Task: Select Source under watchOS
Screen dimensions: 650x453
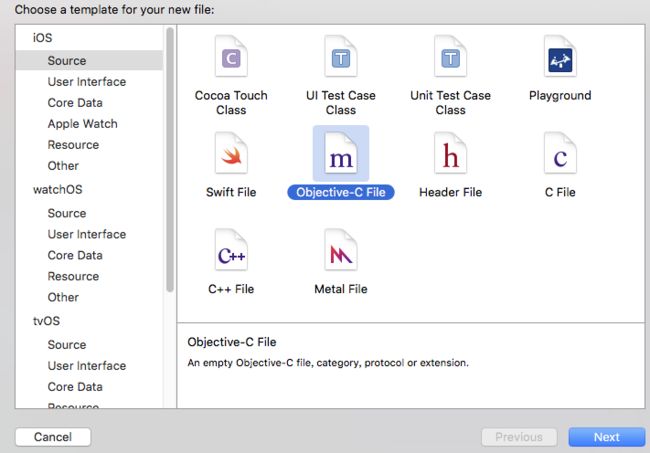Action: pos(67,213)
